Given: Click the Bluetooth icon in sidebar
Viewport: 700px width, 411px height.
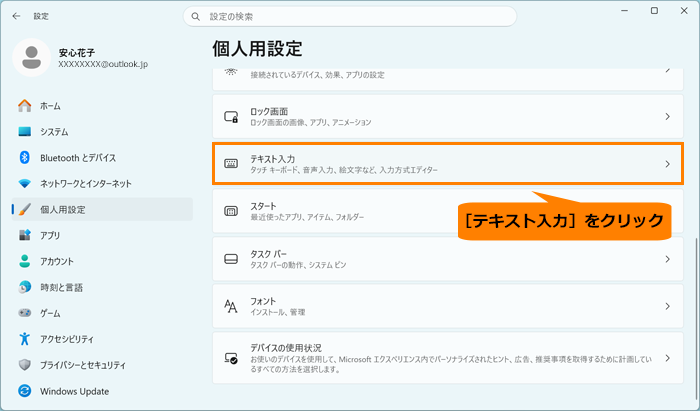Looking at the screenshot, I should pos(25,158).
